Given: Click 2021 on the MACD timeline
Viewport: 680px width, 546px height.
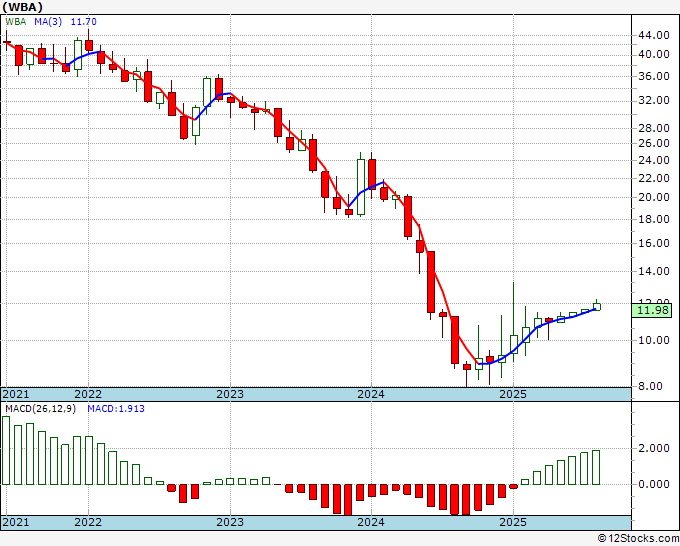Looking at the screenshot, I should pos(16,522).
